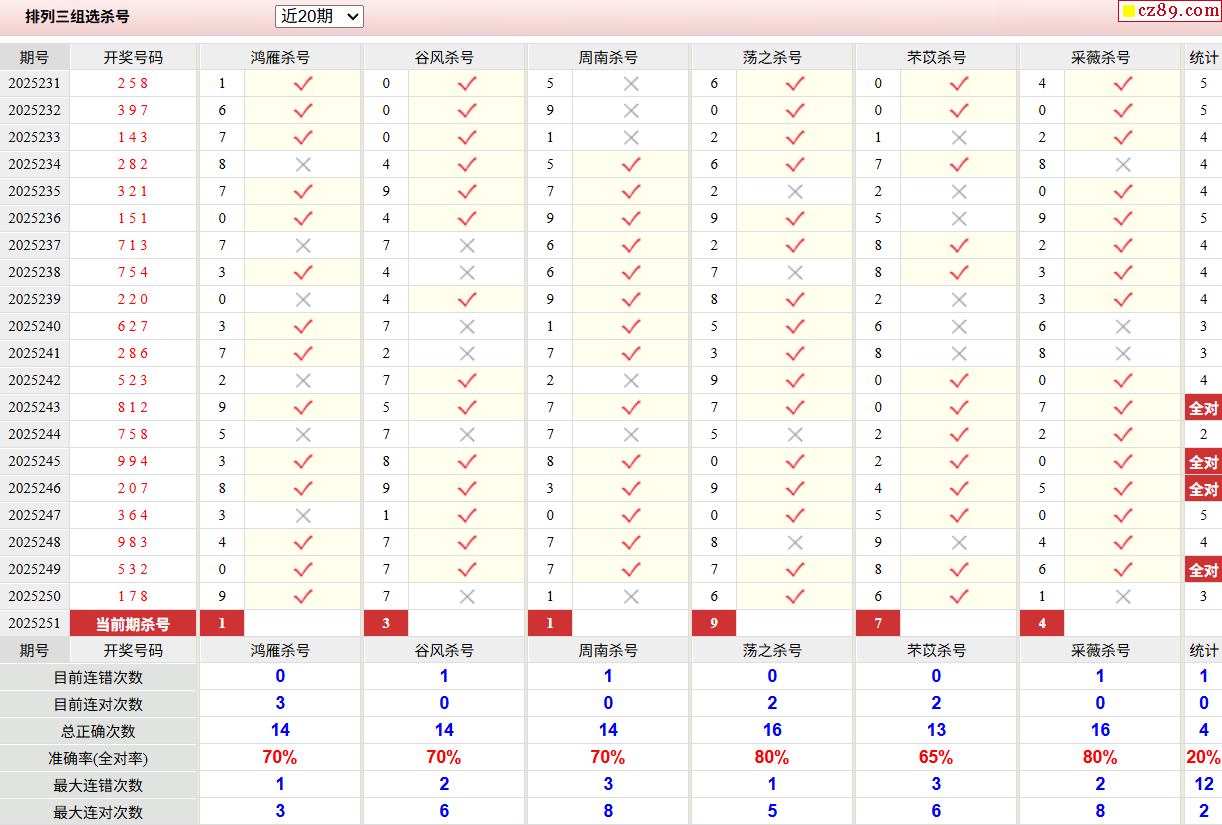Select the 采薇杀号 cross mark in row 2025234
The image size is (1222, 825).
pyautogui.click(x=1123, y=165)
